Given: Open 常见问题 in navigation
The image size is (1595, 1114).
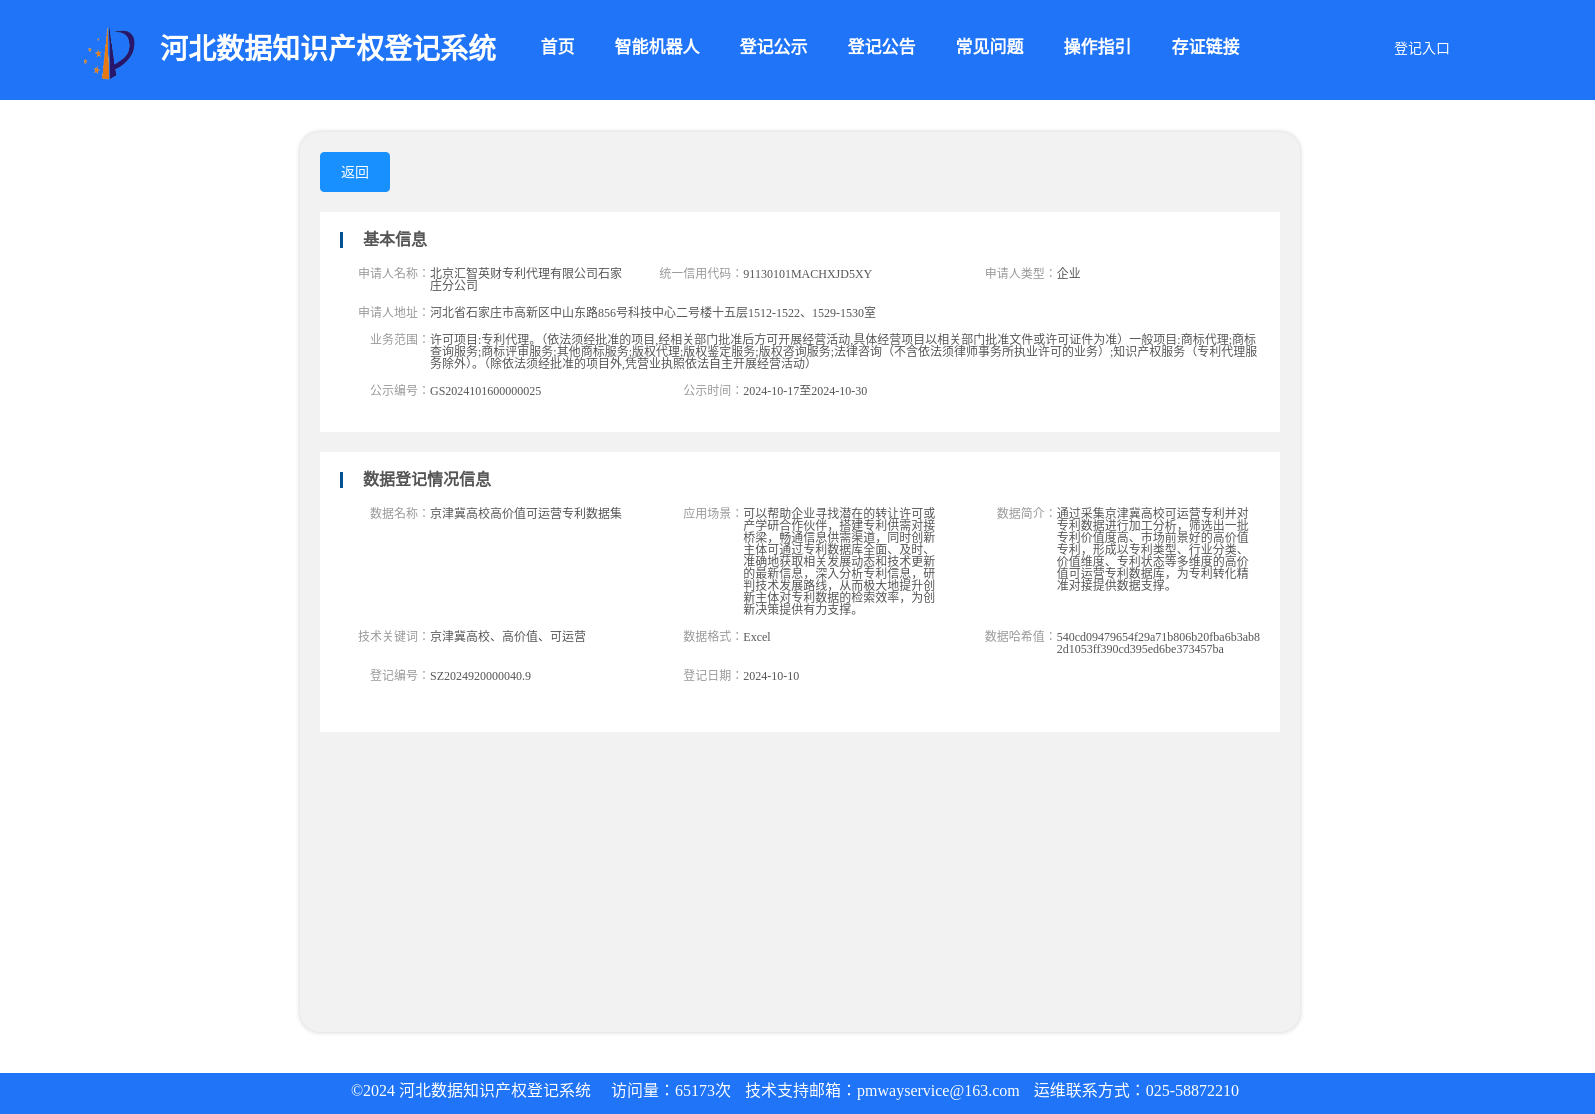Looking at the screenshot, I should (989, 47).
